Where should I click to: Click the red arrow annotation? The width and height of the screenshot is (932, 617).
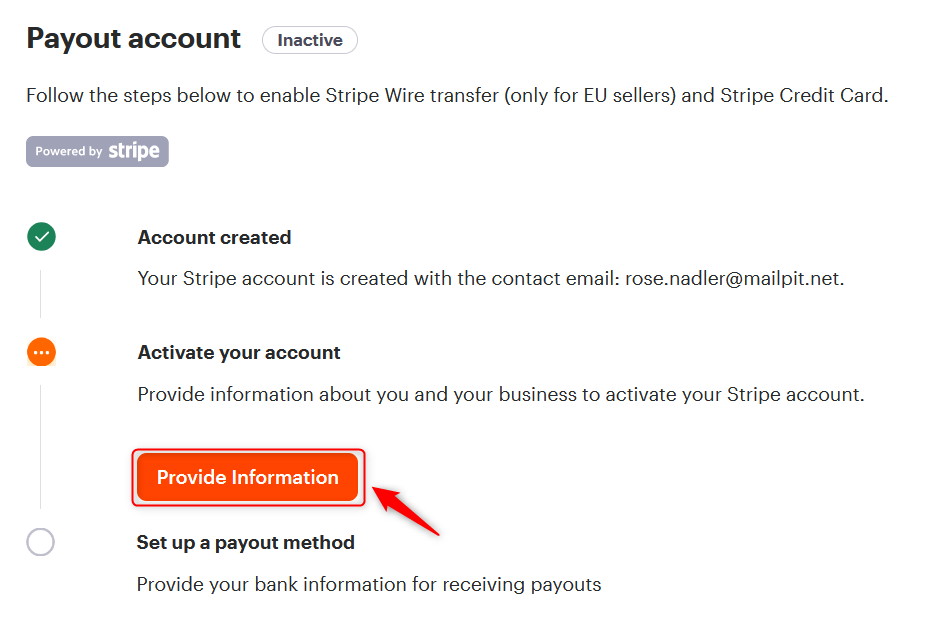(x=406, y=511)
